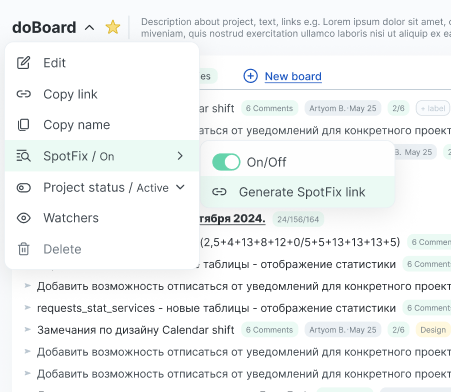Toggle the SpotFix On/Off switch
Screen dimensions: 451x392
click(x=226, y=162)
